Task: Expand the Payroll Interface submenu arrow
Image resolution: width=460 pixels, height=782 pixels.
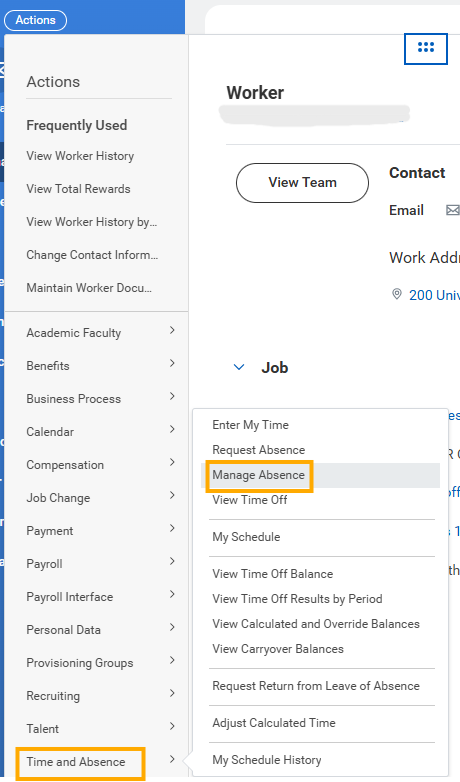Action: click(172, 594)
